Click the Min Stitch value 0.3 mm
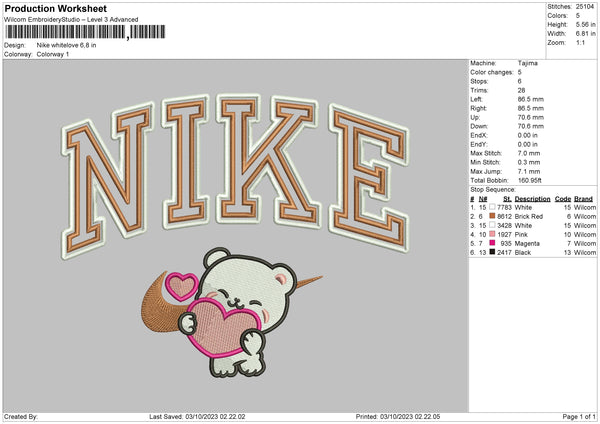Viewport: 600px width, 424px height. (529, 162)
